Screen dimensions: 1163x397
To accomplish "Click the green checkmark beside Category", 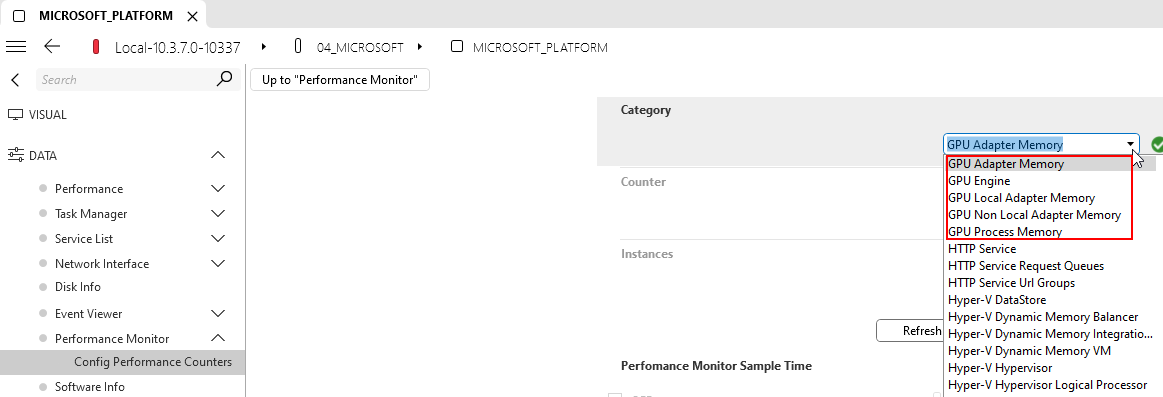I will tap(1156, 145).
